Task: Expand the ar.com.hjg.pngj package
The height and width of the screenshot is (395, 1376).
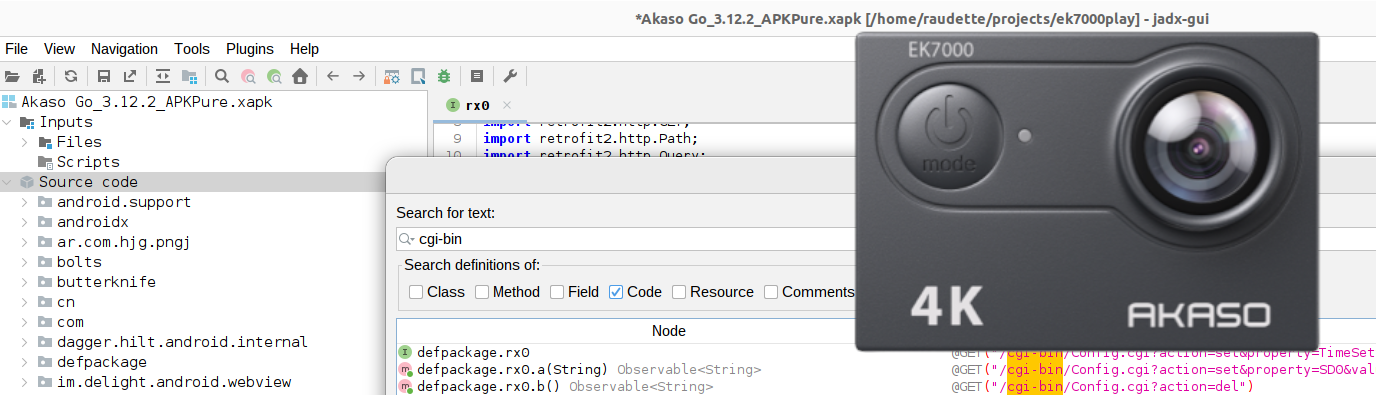Action: [26, 242]
